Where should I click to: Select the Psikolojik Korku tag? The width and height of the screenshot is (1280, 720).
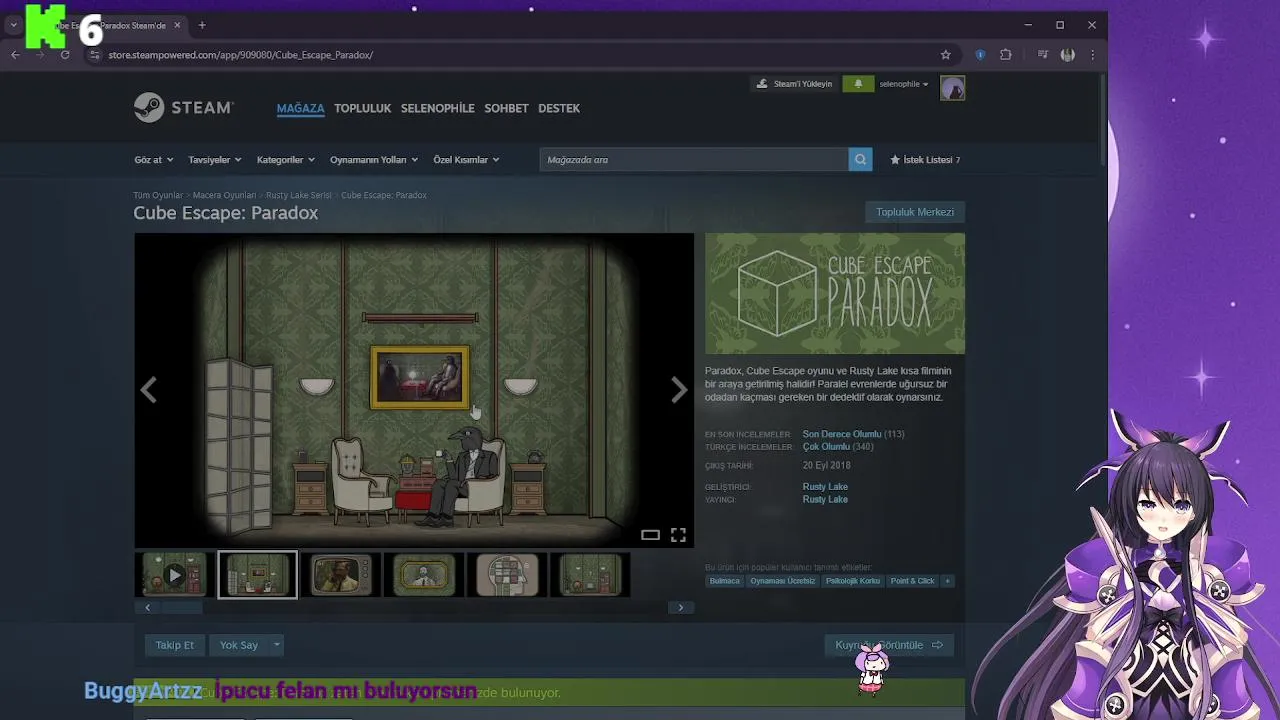coord(853,581)
